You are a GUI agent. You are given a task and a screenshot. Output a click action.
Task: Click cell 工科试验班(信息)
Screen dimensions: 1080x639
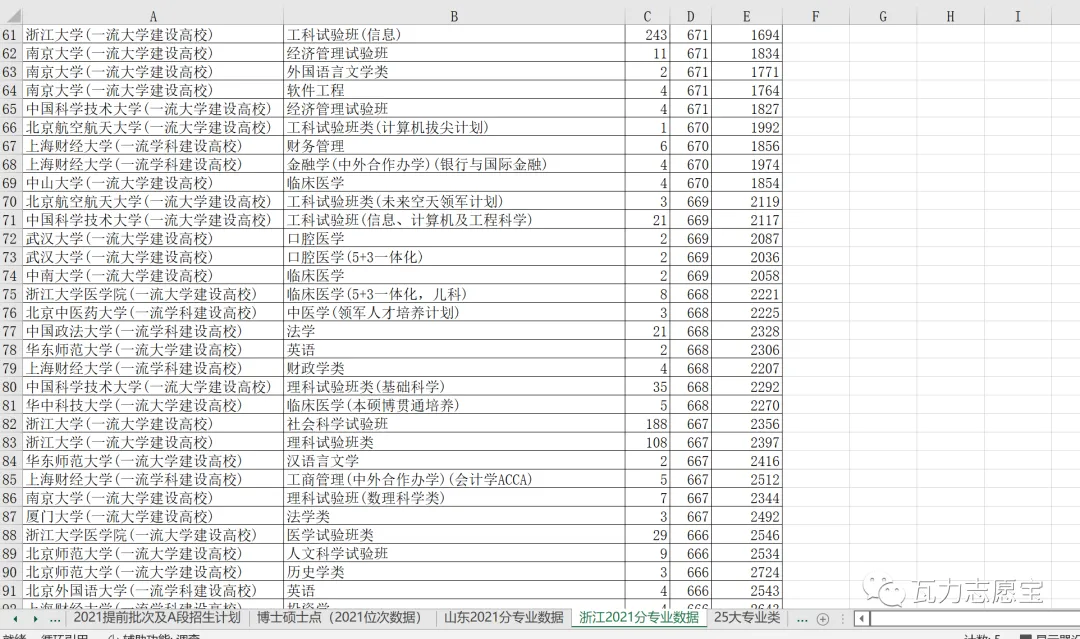(x=454, y=34)
